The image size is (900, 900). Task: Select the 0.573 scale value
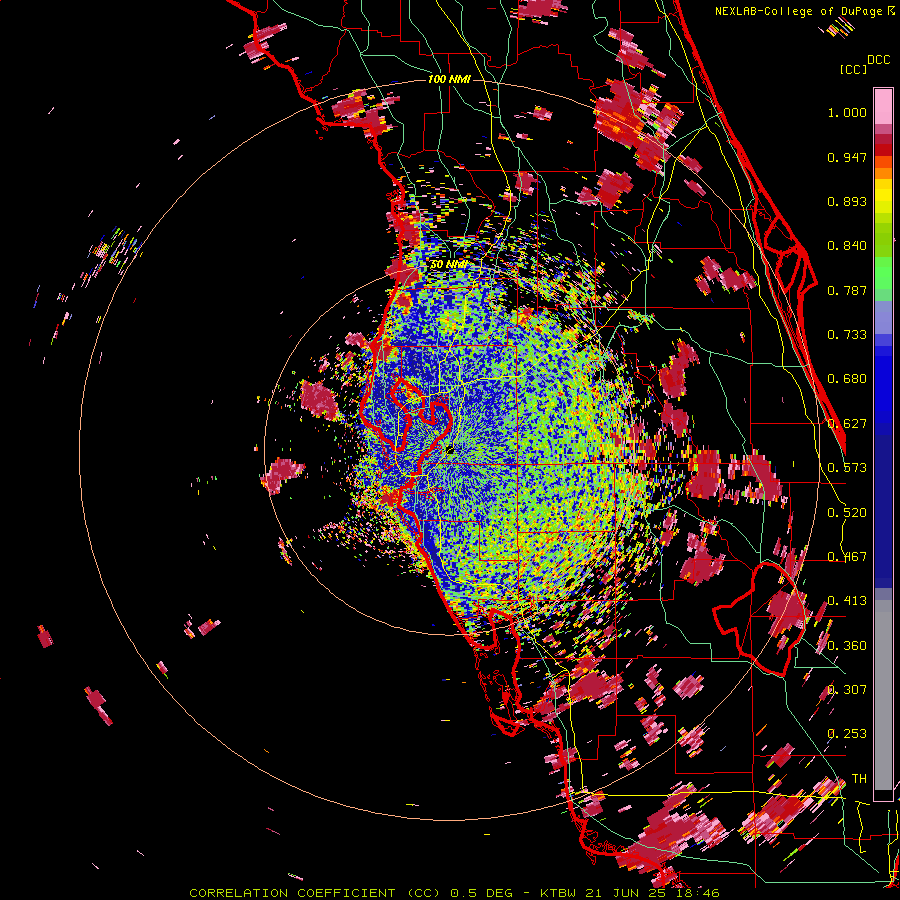coord(847,468)
